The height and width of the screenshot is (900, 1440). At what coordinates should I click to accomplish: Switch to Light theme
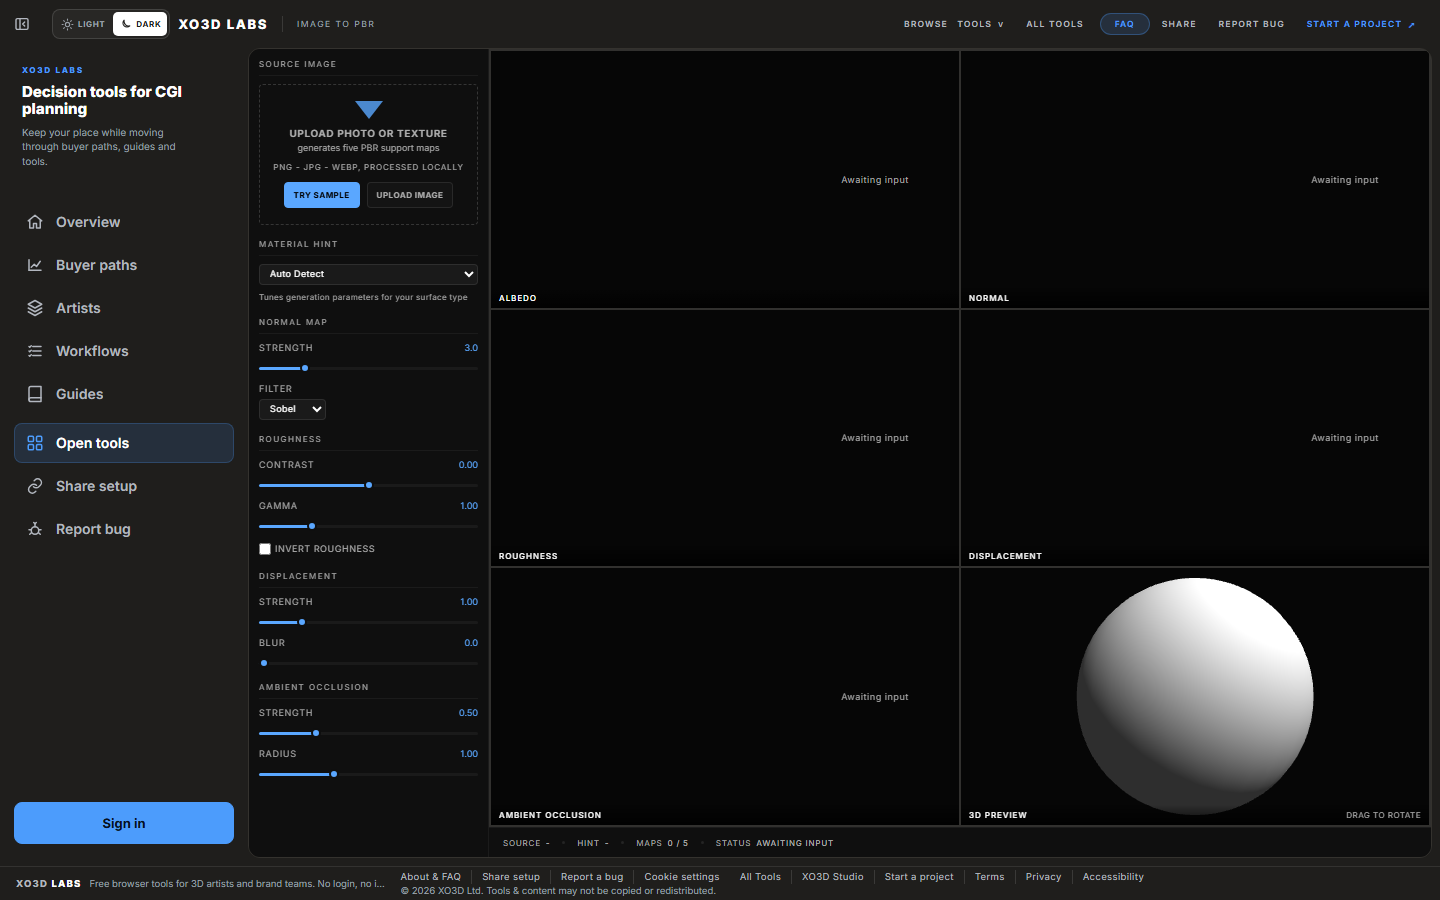pos(83,24)
